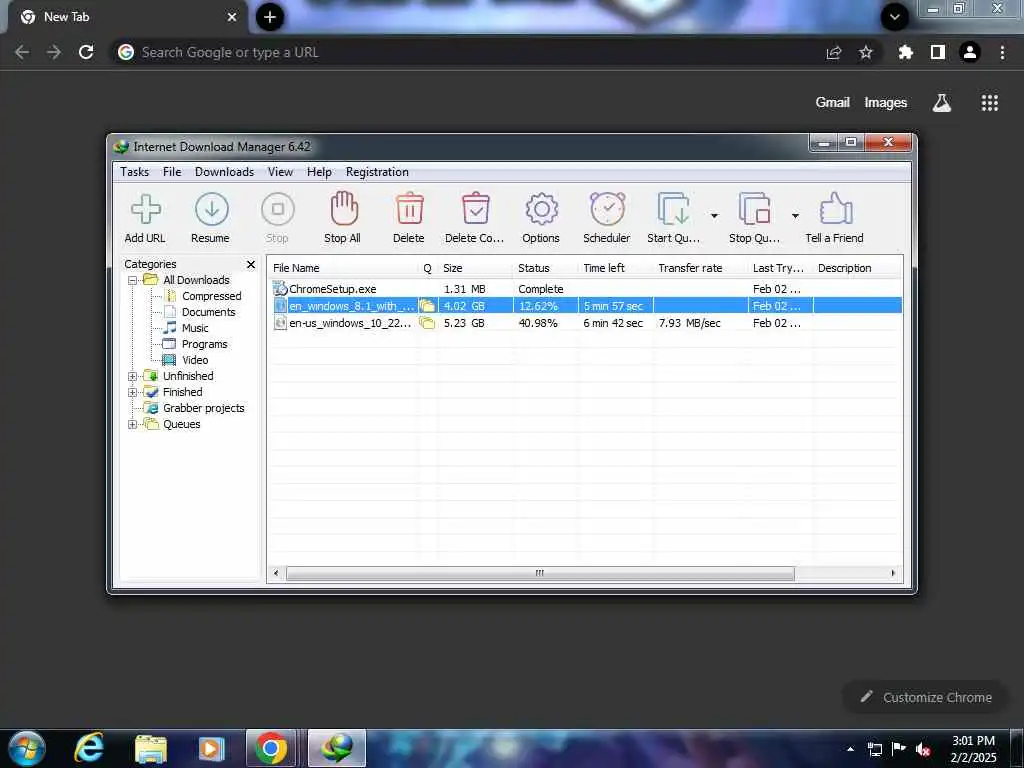
Task: Sort by the Description column header
Action: (857, 268)
